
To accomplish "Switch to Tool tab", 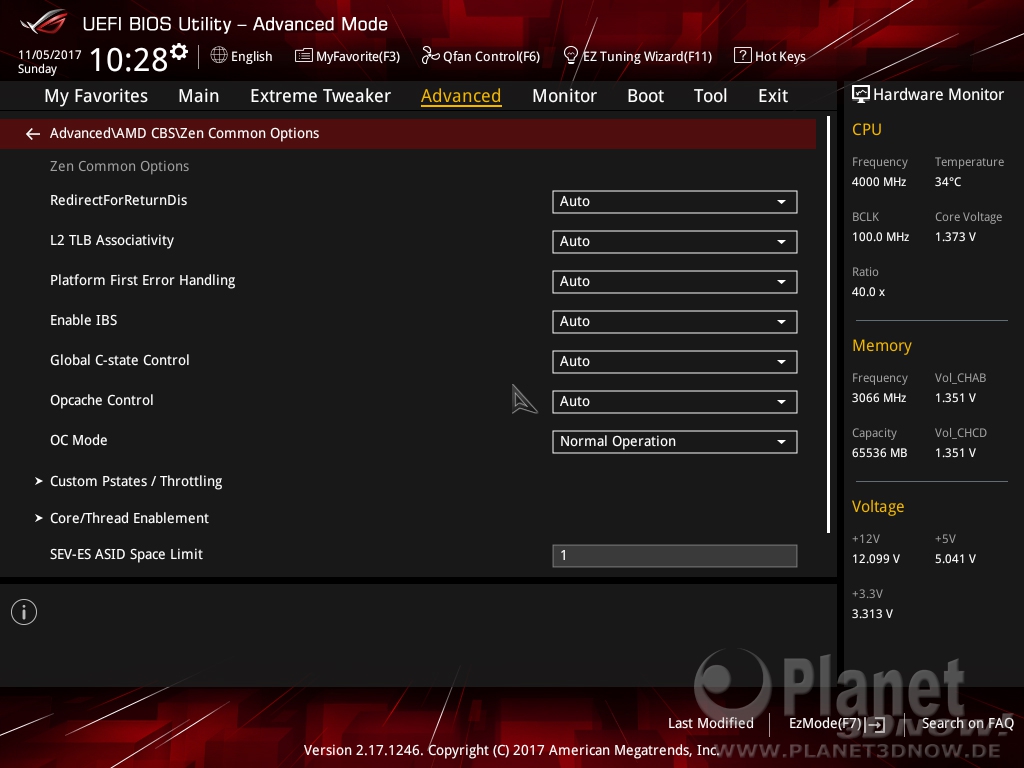I will 710,96.
